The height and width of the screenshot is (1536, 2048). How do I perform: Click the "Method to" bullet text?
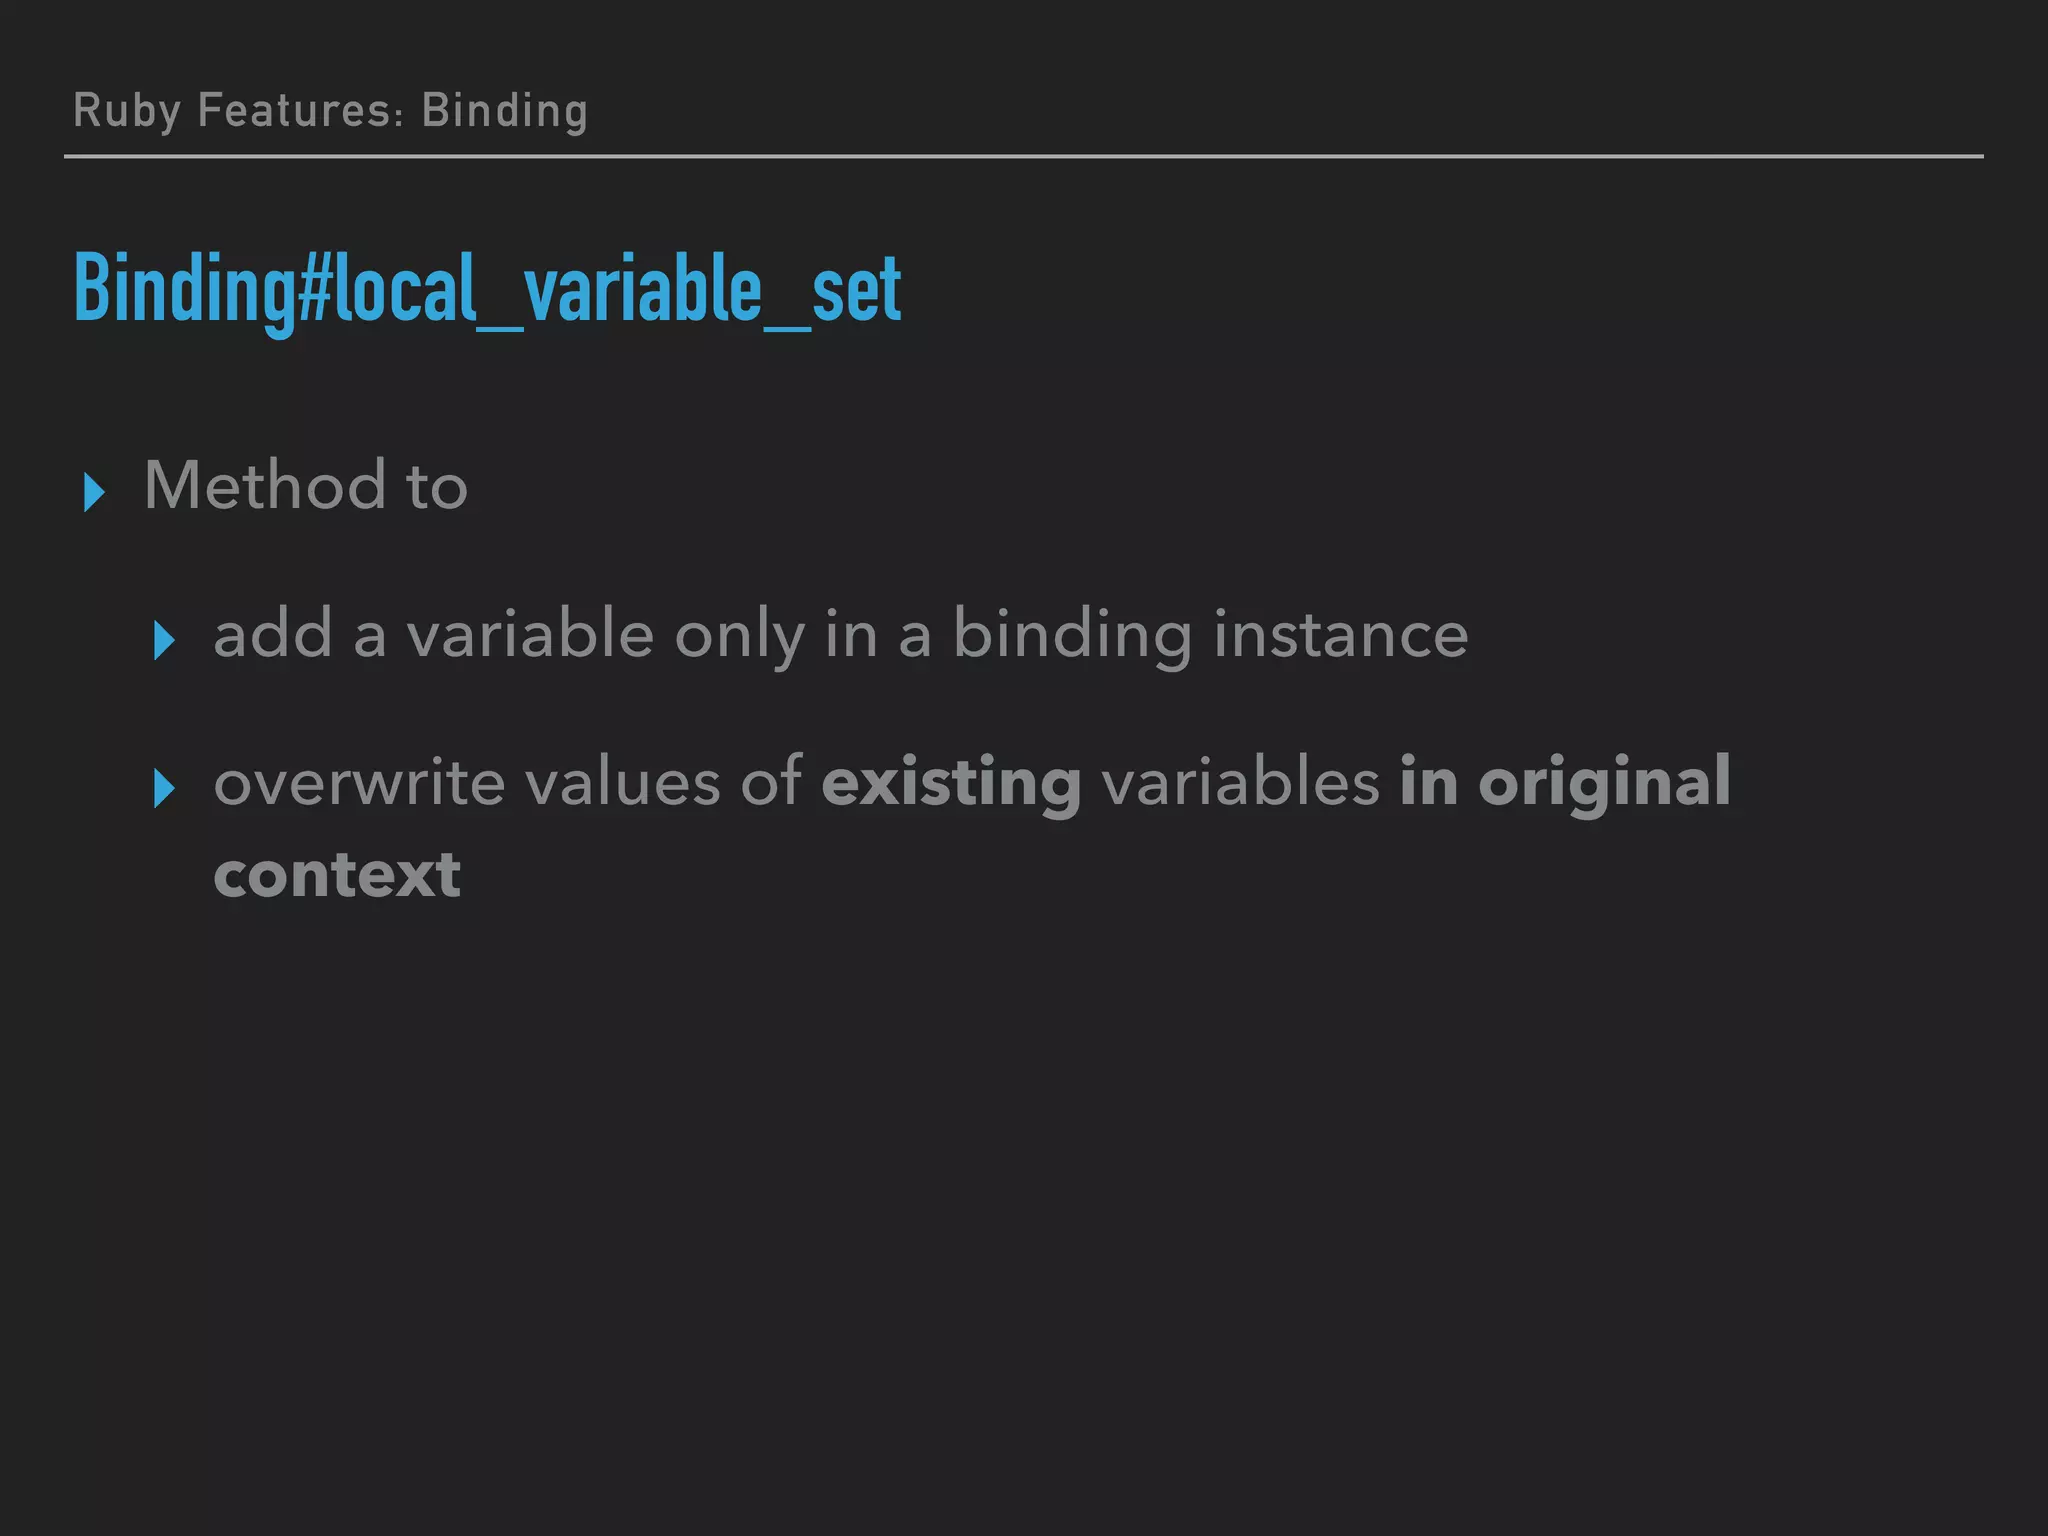pos(305,486)
